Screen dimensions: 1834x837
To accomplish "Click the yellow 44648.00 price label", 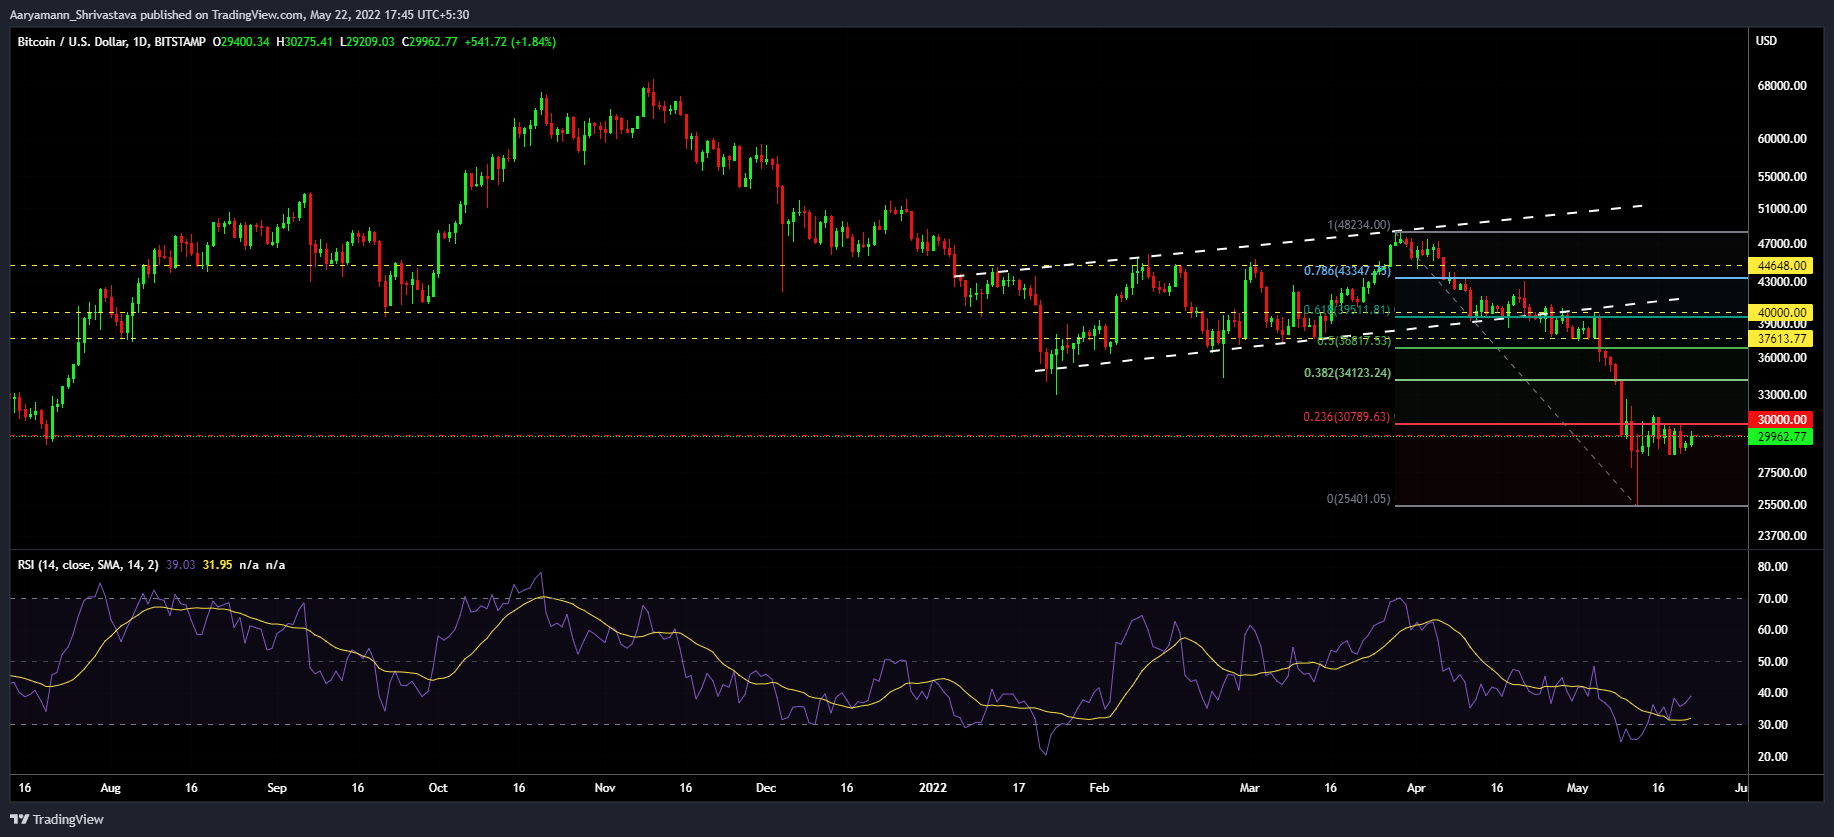I will pos(1781,266).
